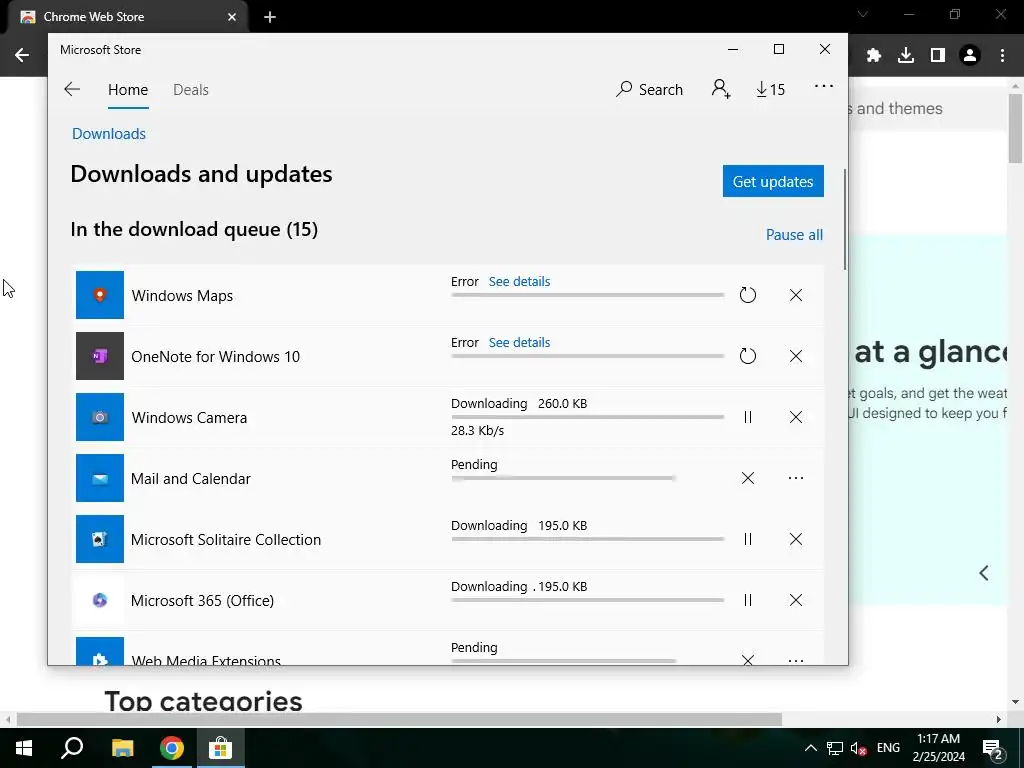
Task: Open the OneNote app icon tile
Action: coord(100,356)
